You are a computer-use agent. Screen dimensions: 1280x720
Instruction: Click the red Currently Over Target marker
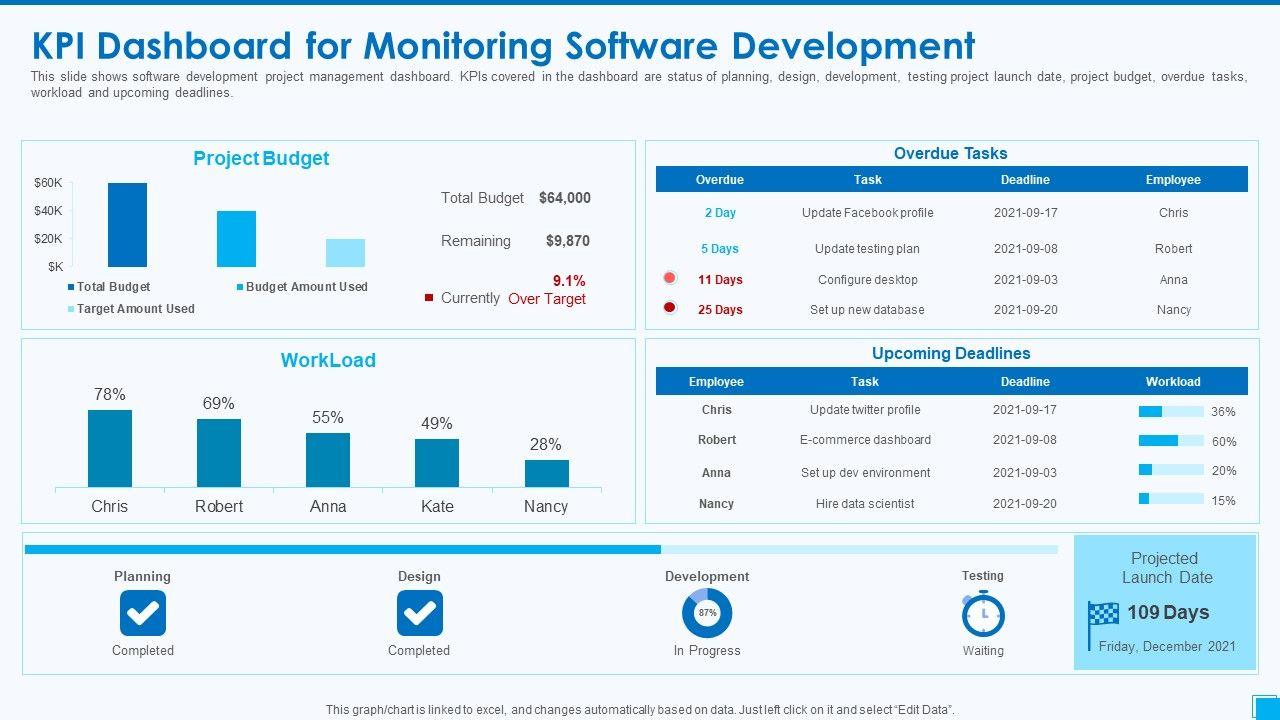click(x=429, y=298)
